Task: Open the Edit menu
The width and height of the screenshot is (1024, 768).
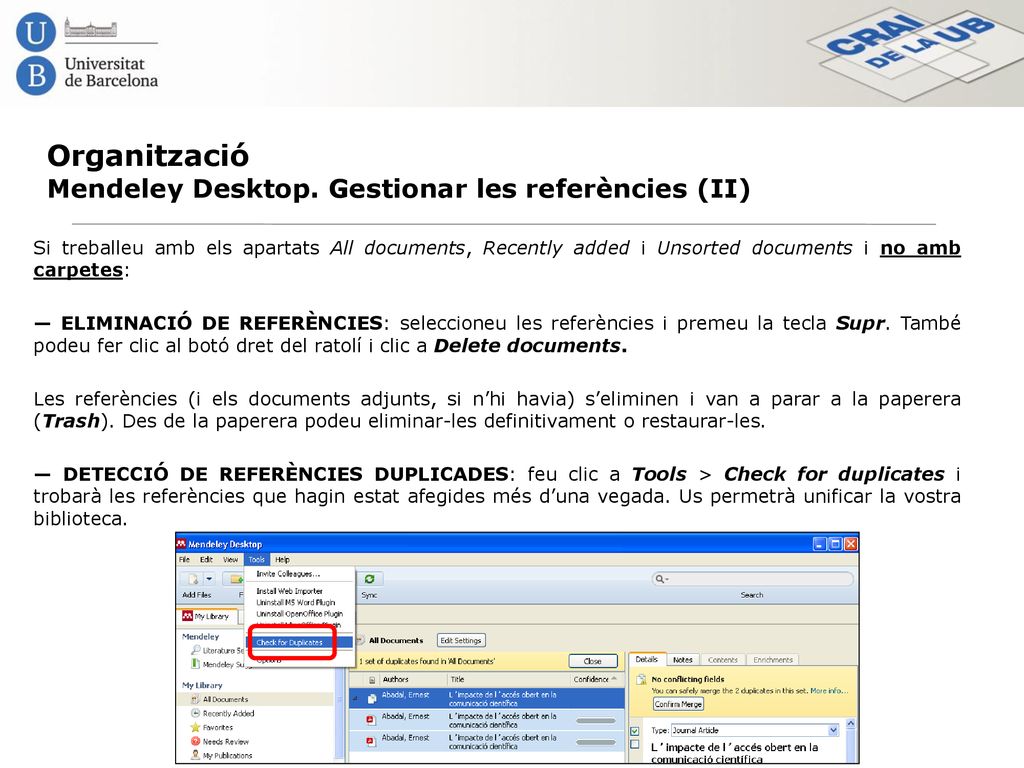Action: click(206, 560)
